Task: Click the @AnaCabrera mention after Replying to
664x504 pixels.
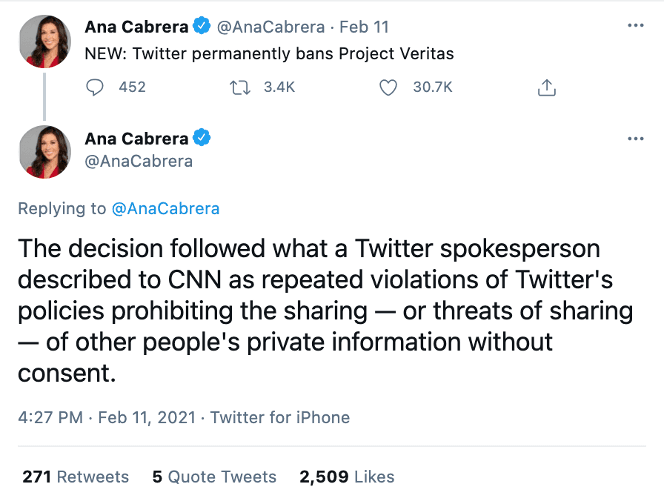Action: [166, 209]
